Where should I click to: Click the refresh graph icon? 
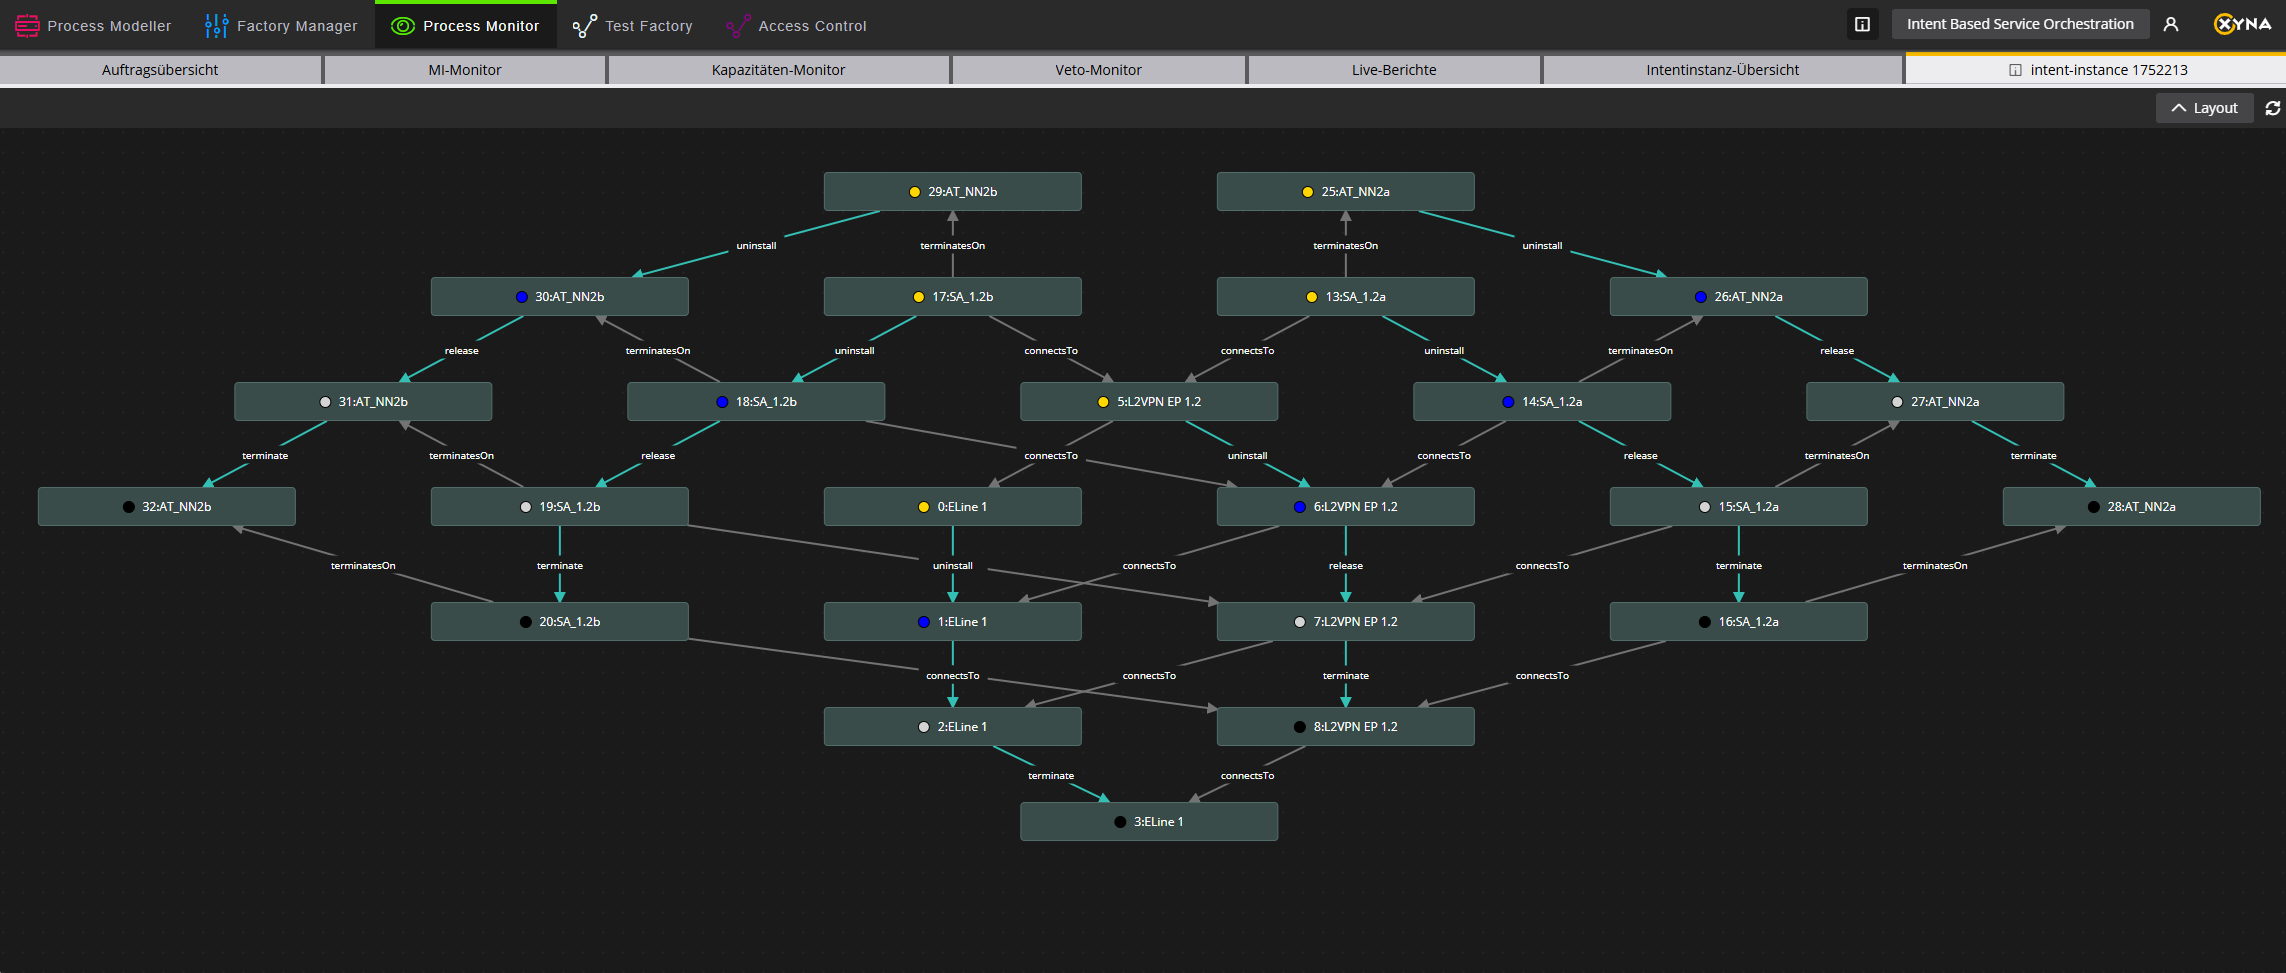2272,108
